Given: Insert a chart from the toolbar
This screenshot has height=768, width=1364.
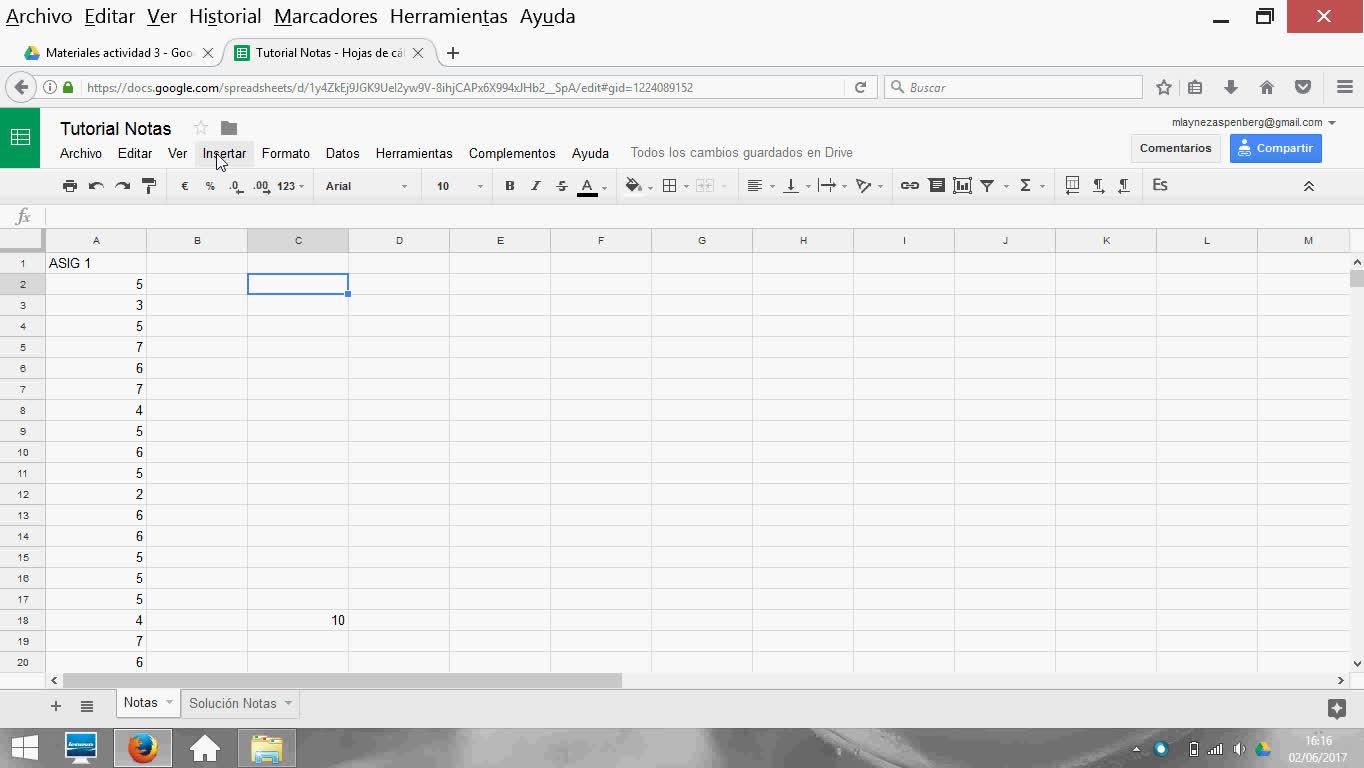Looking at the screenshot, I should 962,186.
